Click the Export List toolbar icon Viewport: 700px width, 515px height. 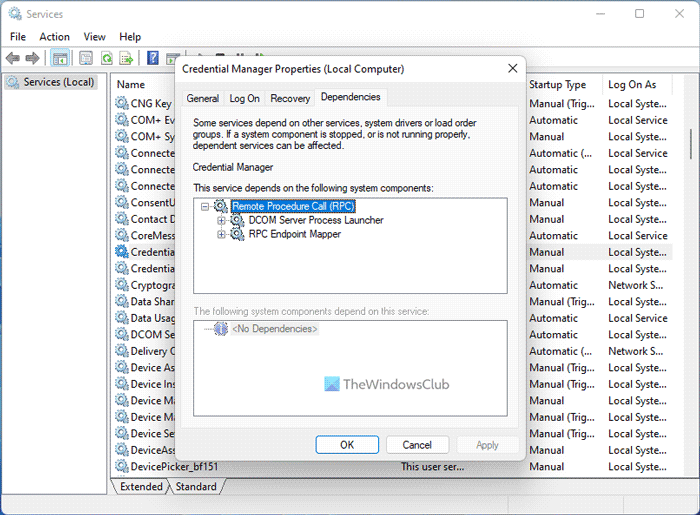[x=126, y=58]
